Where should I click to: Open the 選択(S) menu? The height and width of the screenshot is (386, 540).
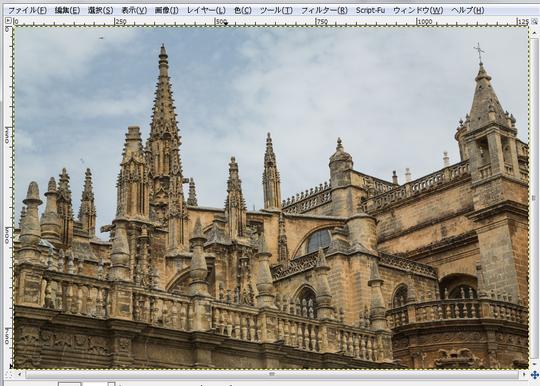coord(100,10)
